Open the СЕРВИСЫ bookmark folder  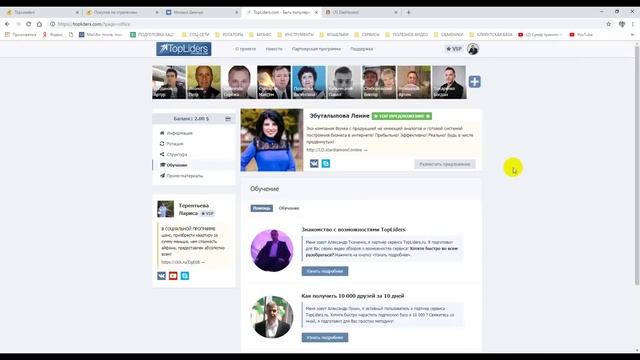[x=367, y=35]
